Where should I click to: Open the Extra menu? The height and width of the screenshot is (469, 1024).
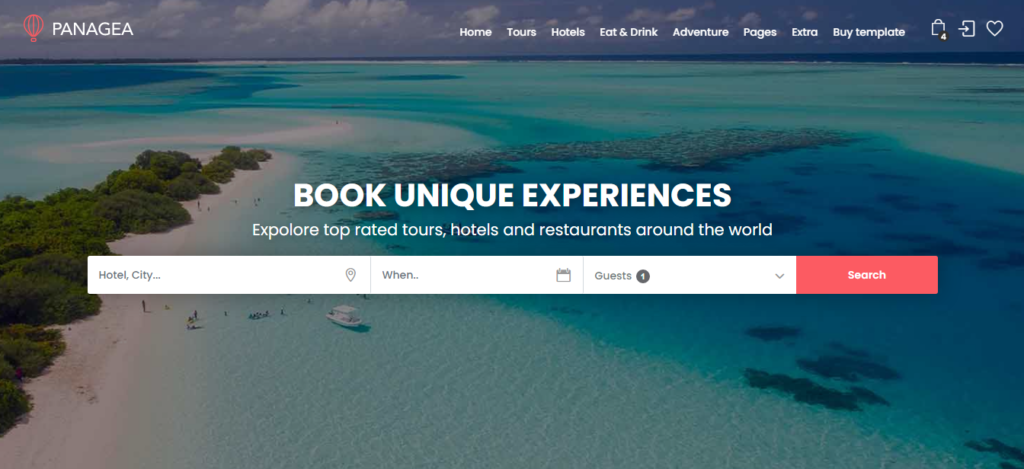[x=805, y=32]
